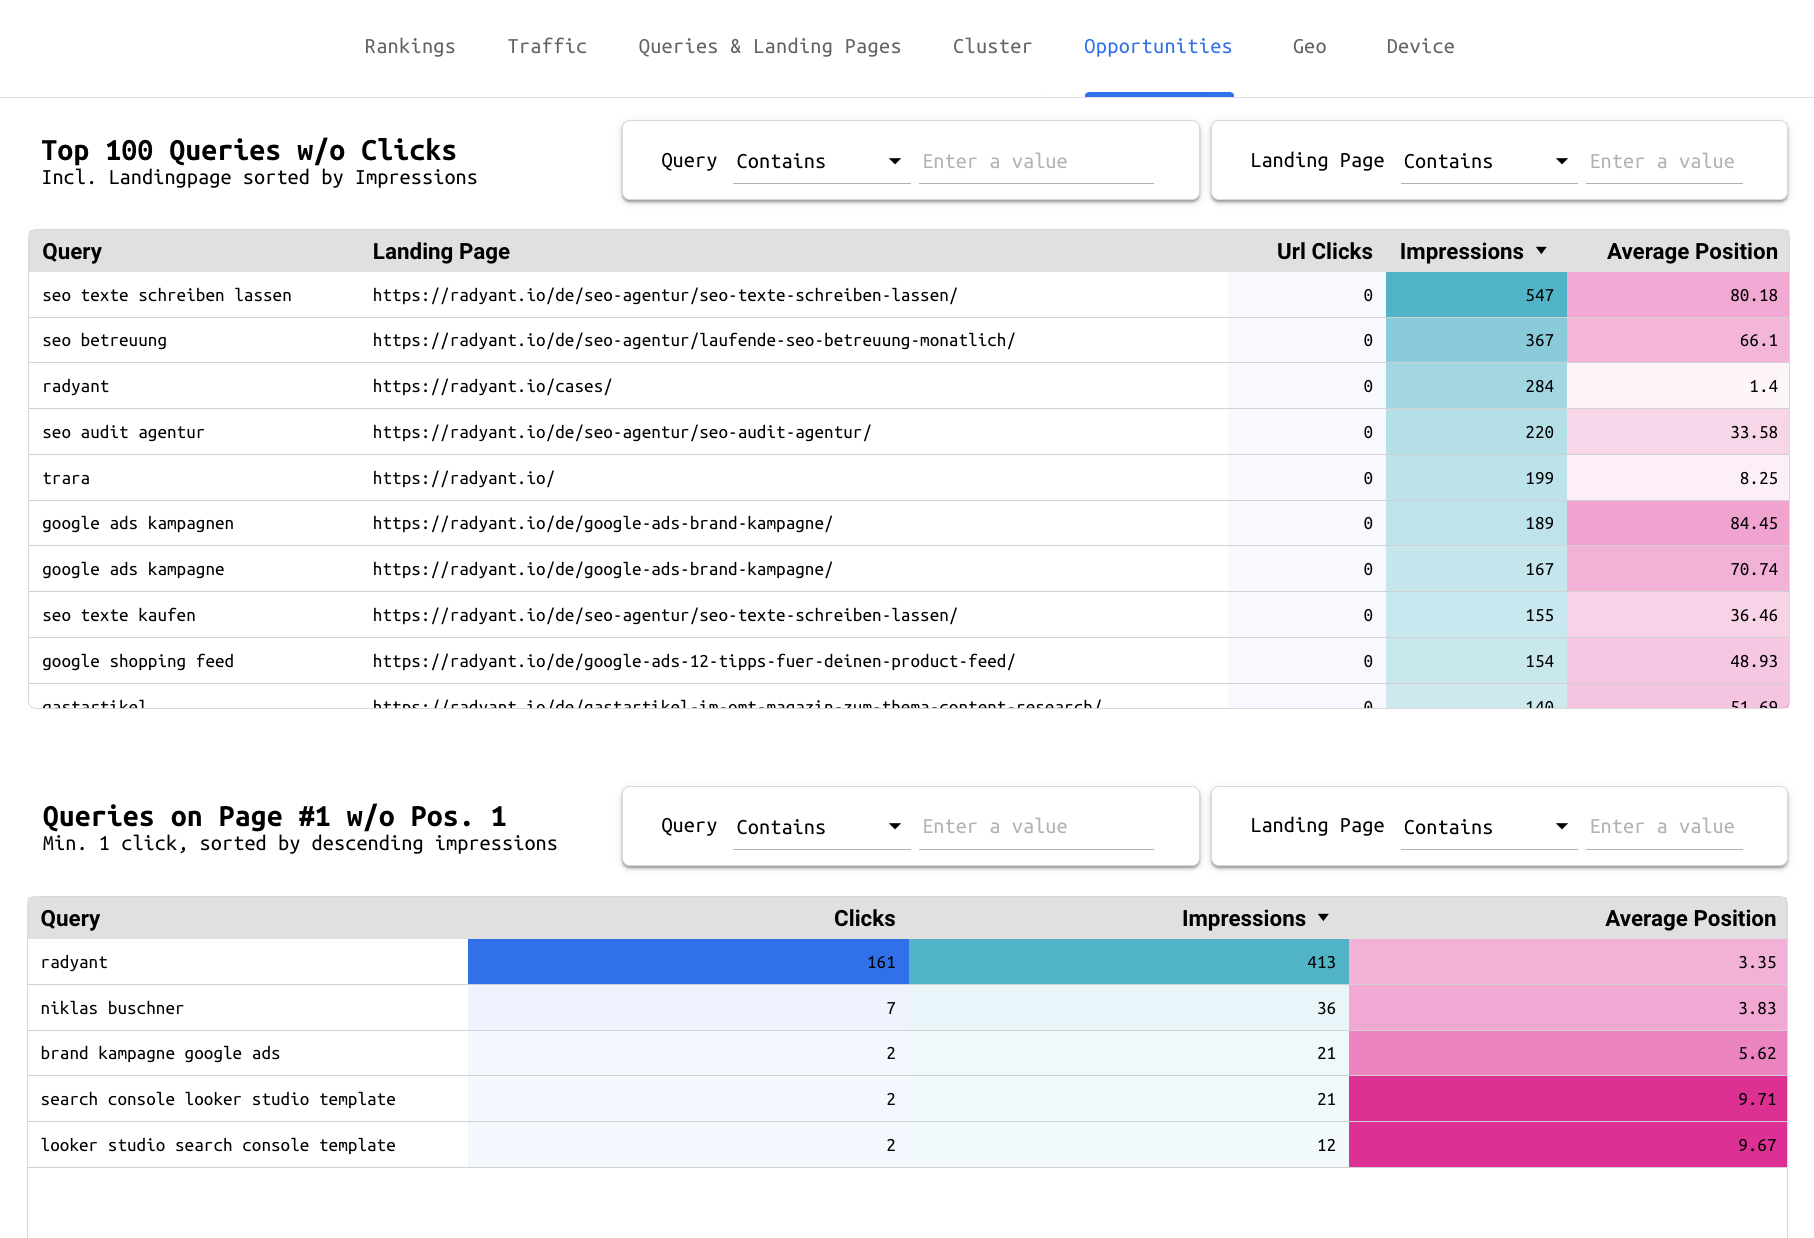
Task: Focus top Query value input field
Action: click(x=1036, y=162)
